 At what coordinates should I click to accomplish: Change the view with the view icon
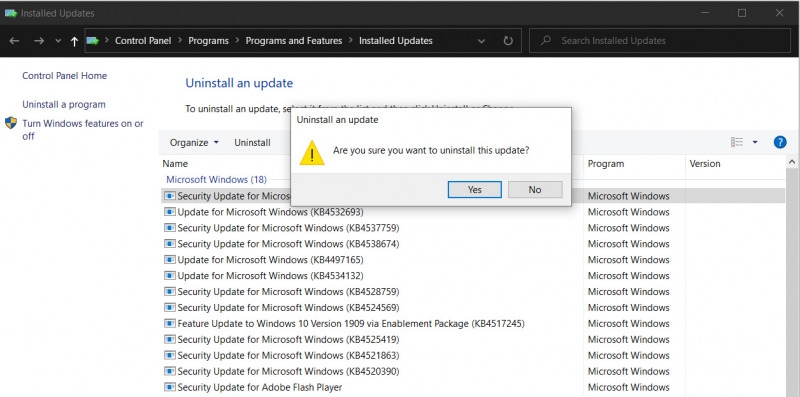[737, 142]
